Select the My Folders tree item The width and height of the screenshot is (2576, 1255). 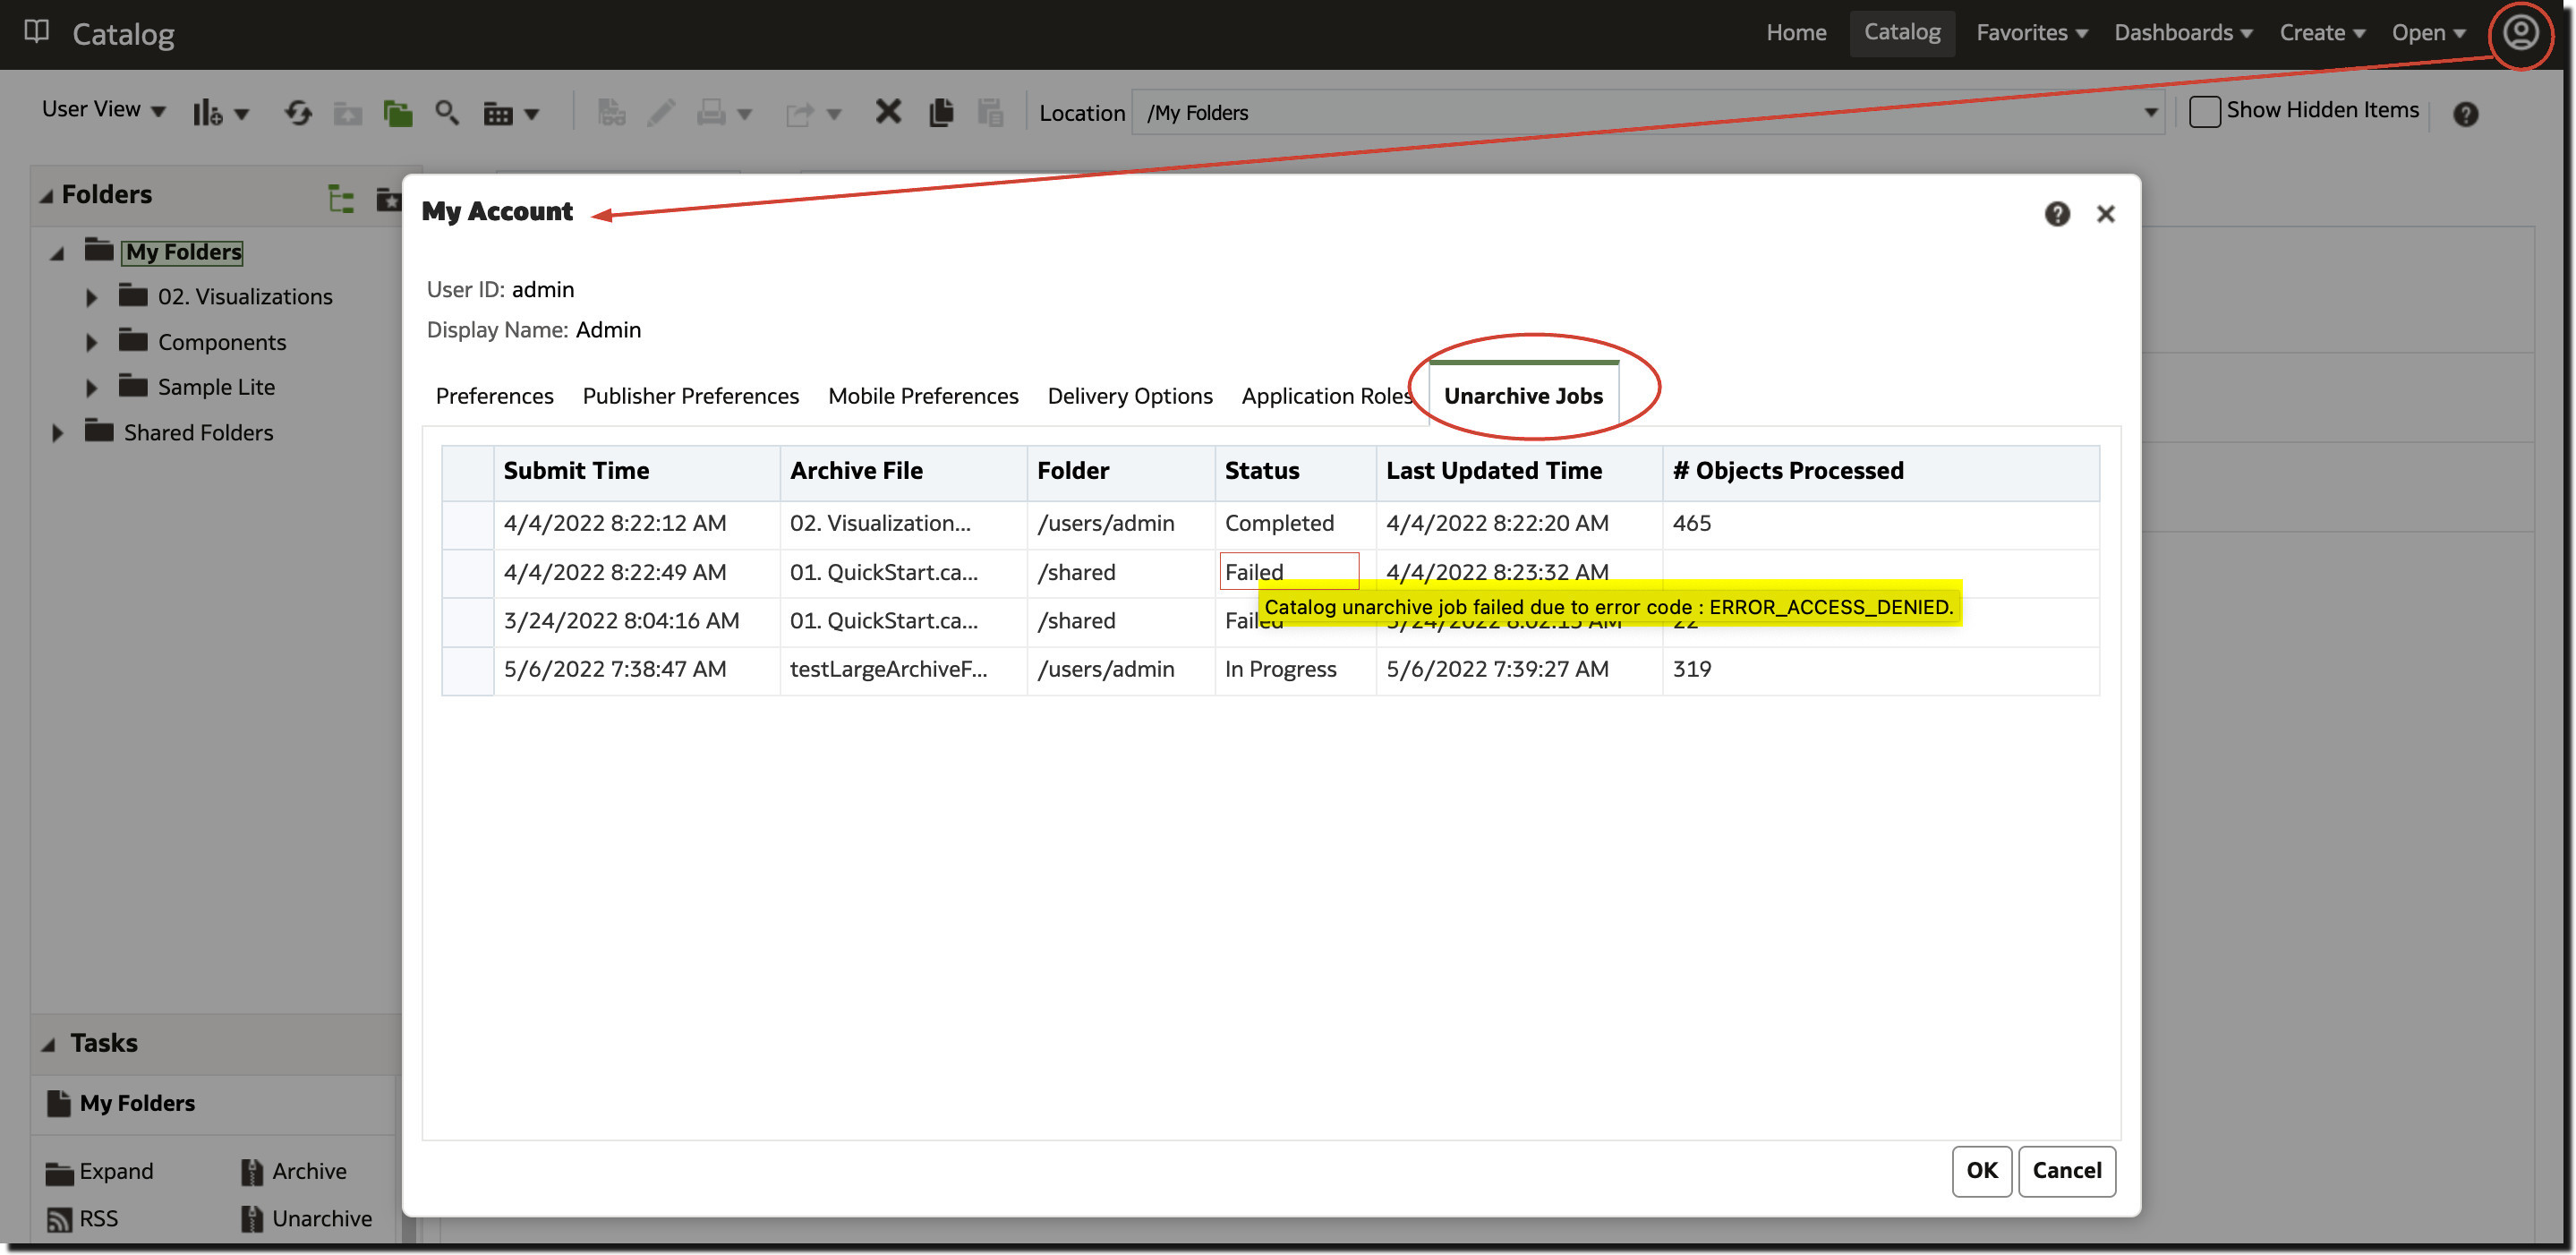coord(183,252)
